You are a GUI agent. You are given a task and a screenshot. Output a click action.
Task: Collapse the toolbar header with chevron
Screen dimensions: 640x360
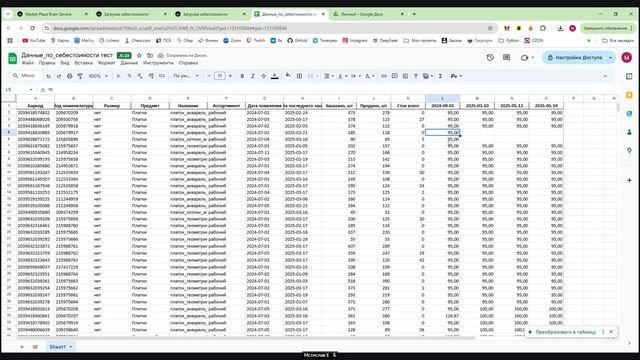605,76
